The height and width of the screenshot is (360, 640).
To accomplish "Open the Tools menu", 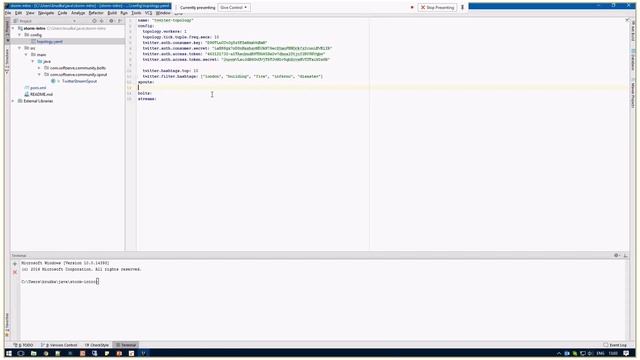I will coord(136,13).
